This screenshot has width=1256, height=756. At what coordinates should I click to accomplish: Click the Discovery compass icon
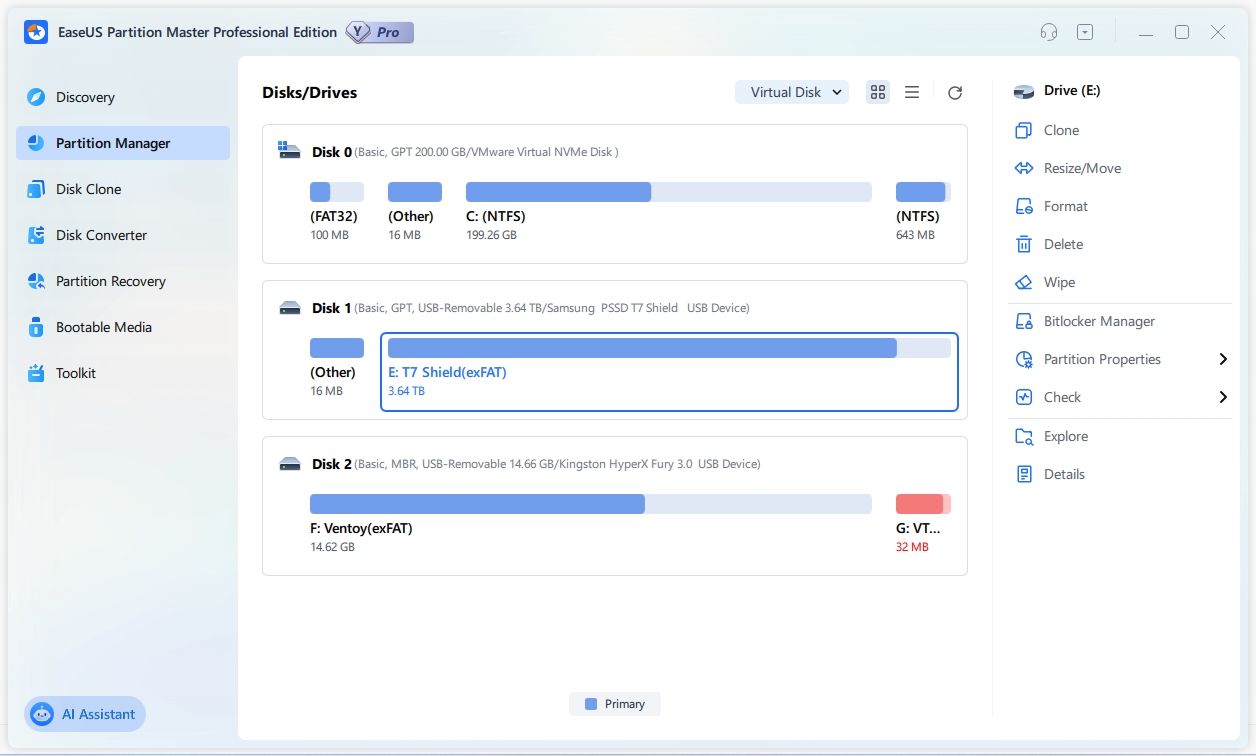click(36, 97)
